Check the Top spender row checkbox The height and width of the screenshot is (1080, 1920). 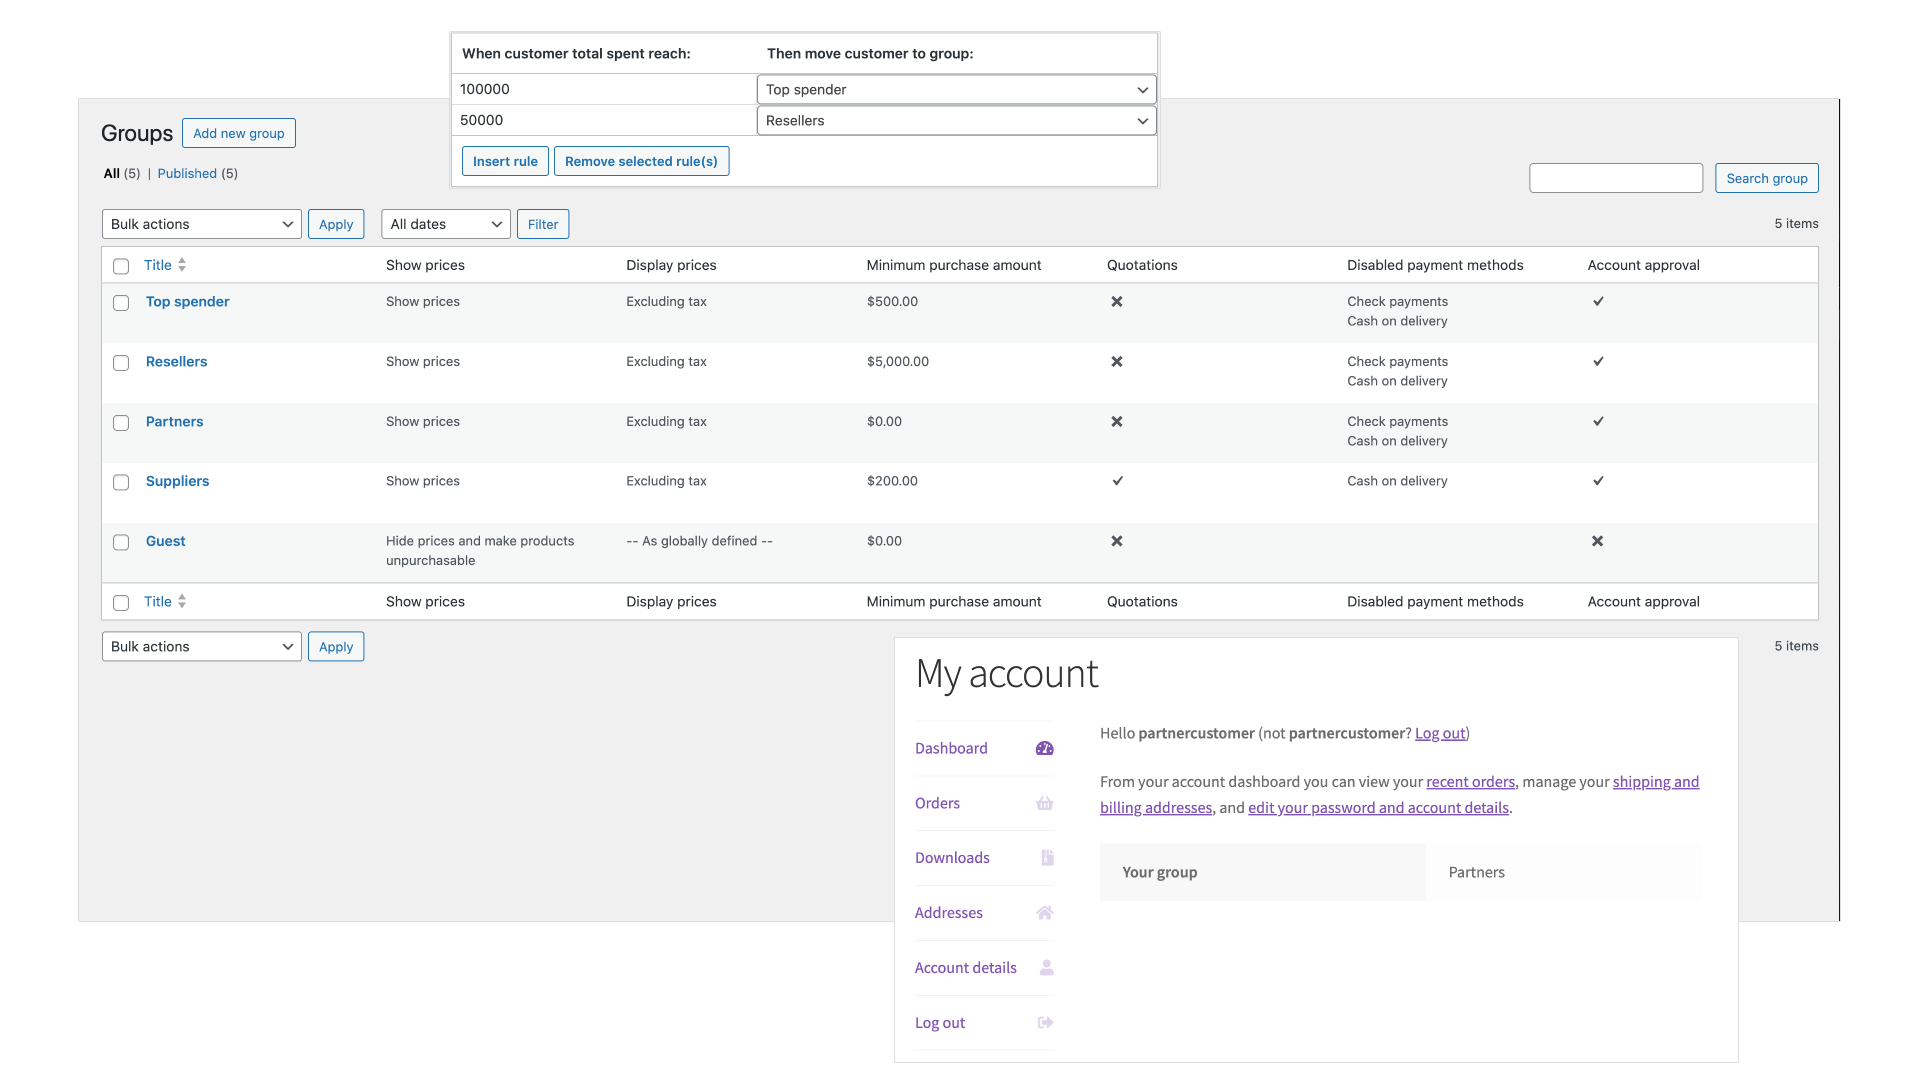pos(121,303)
